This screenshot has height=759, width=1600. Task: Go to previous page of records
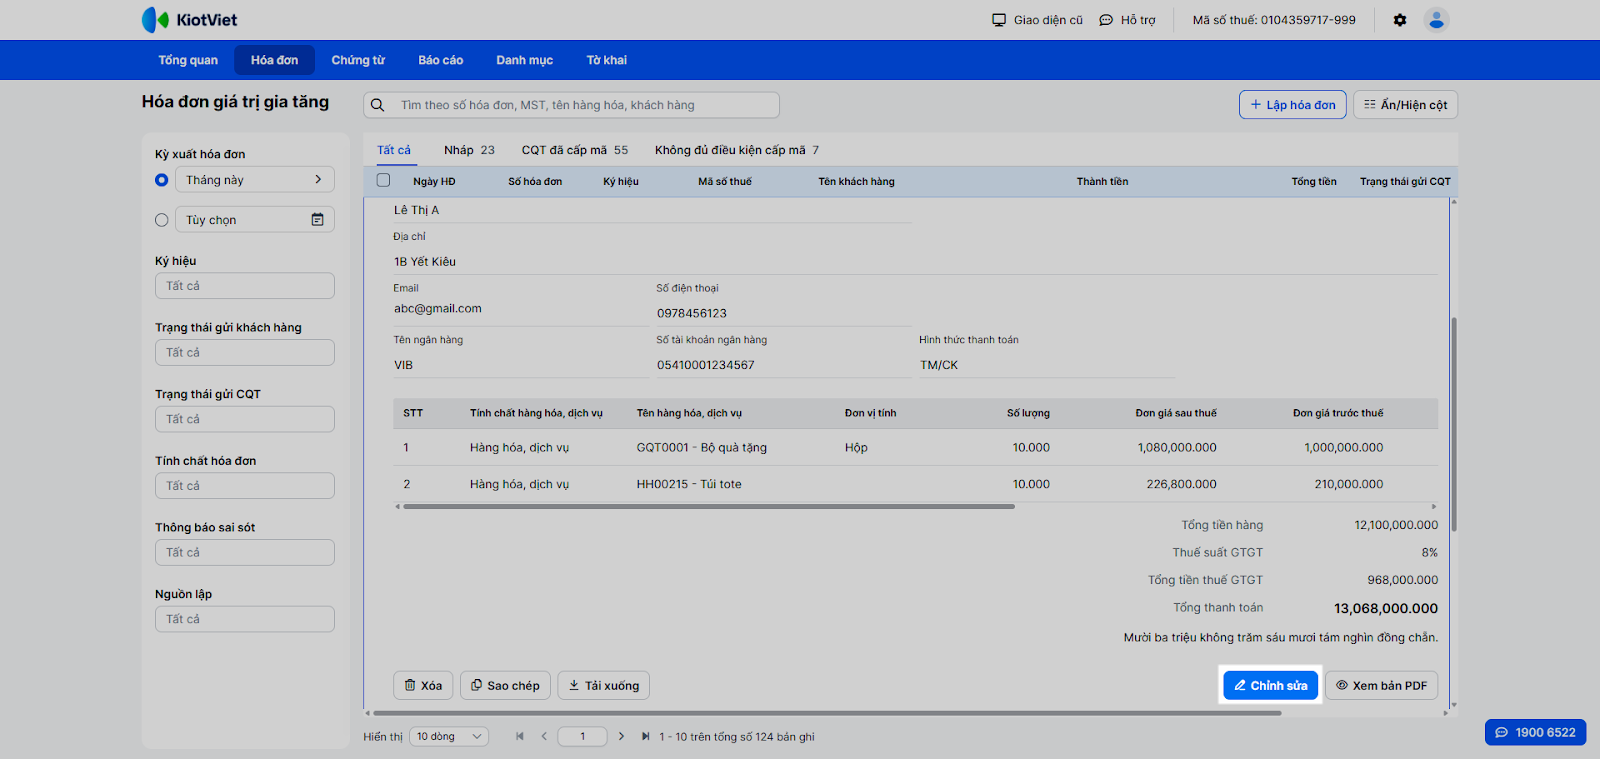(x=544, y=737)
